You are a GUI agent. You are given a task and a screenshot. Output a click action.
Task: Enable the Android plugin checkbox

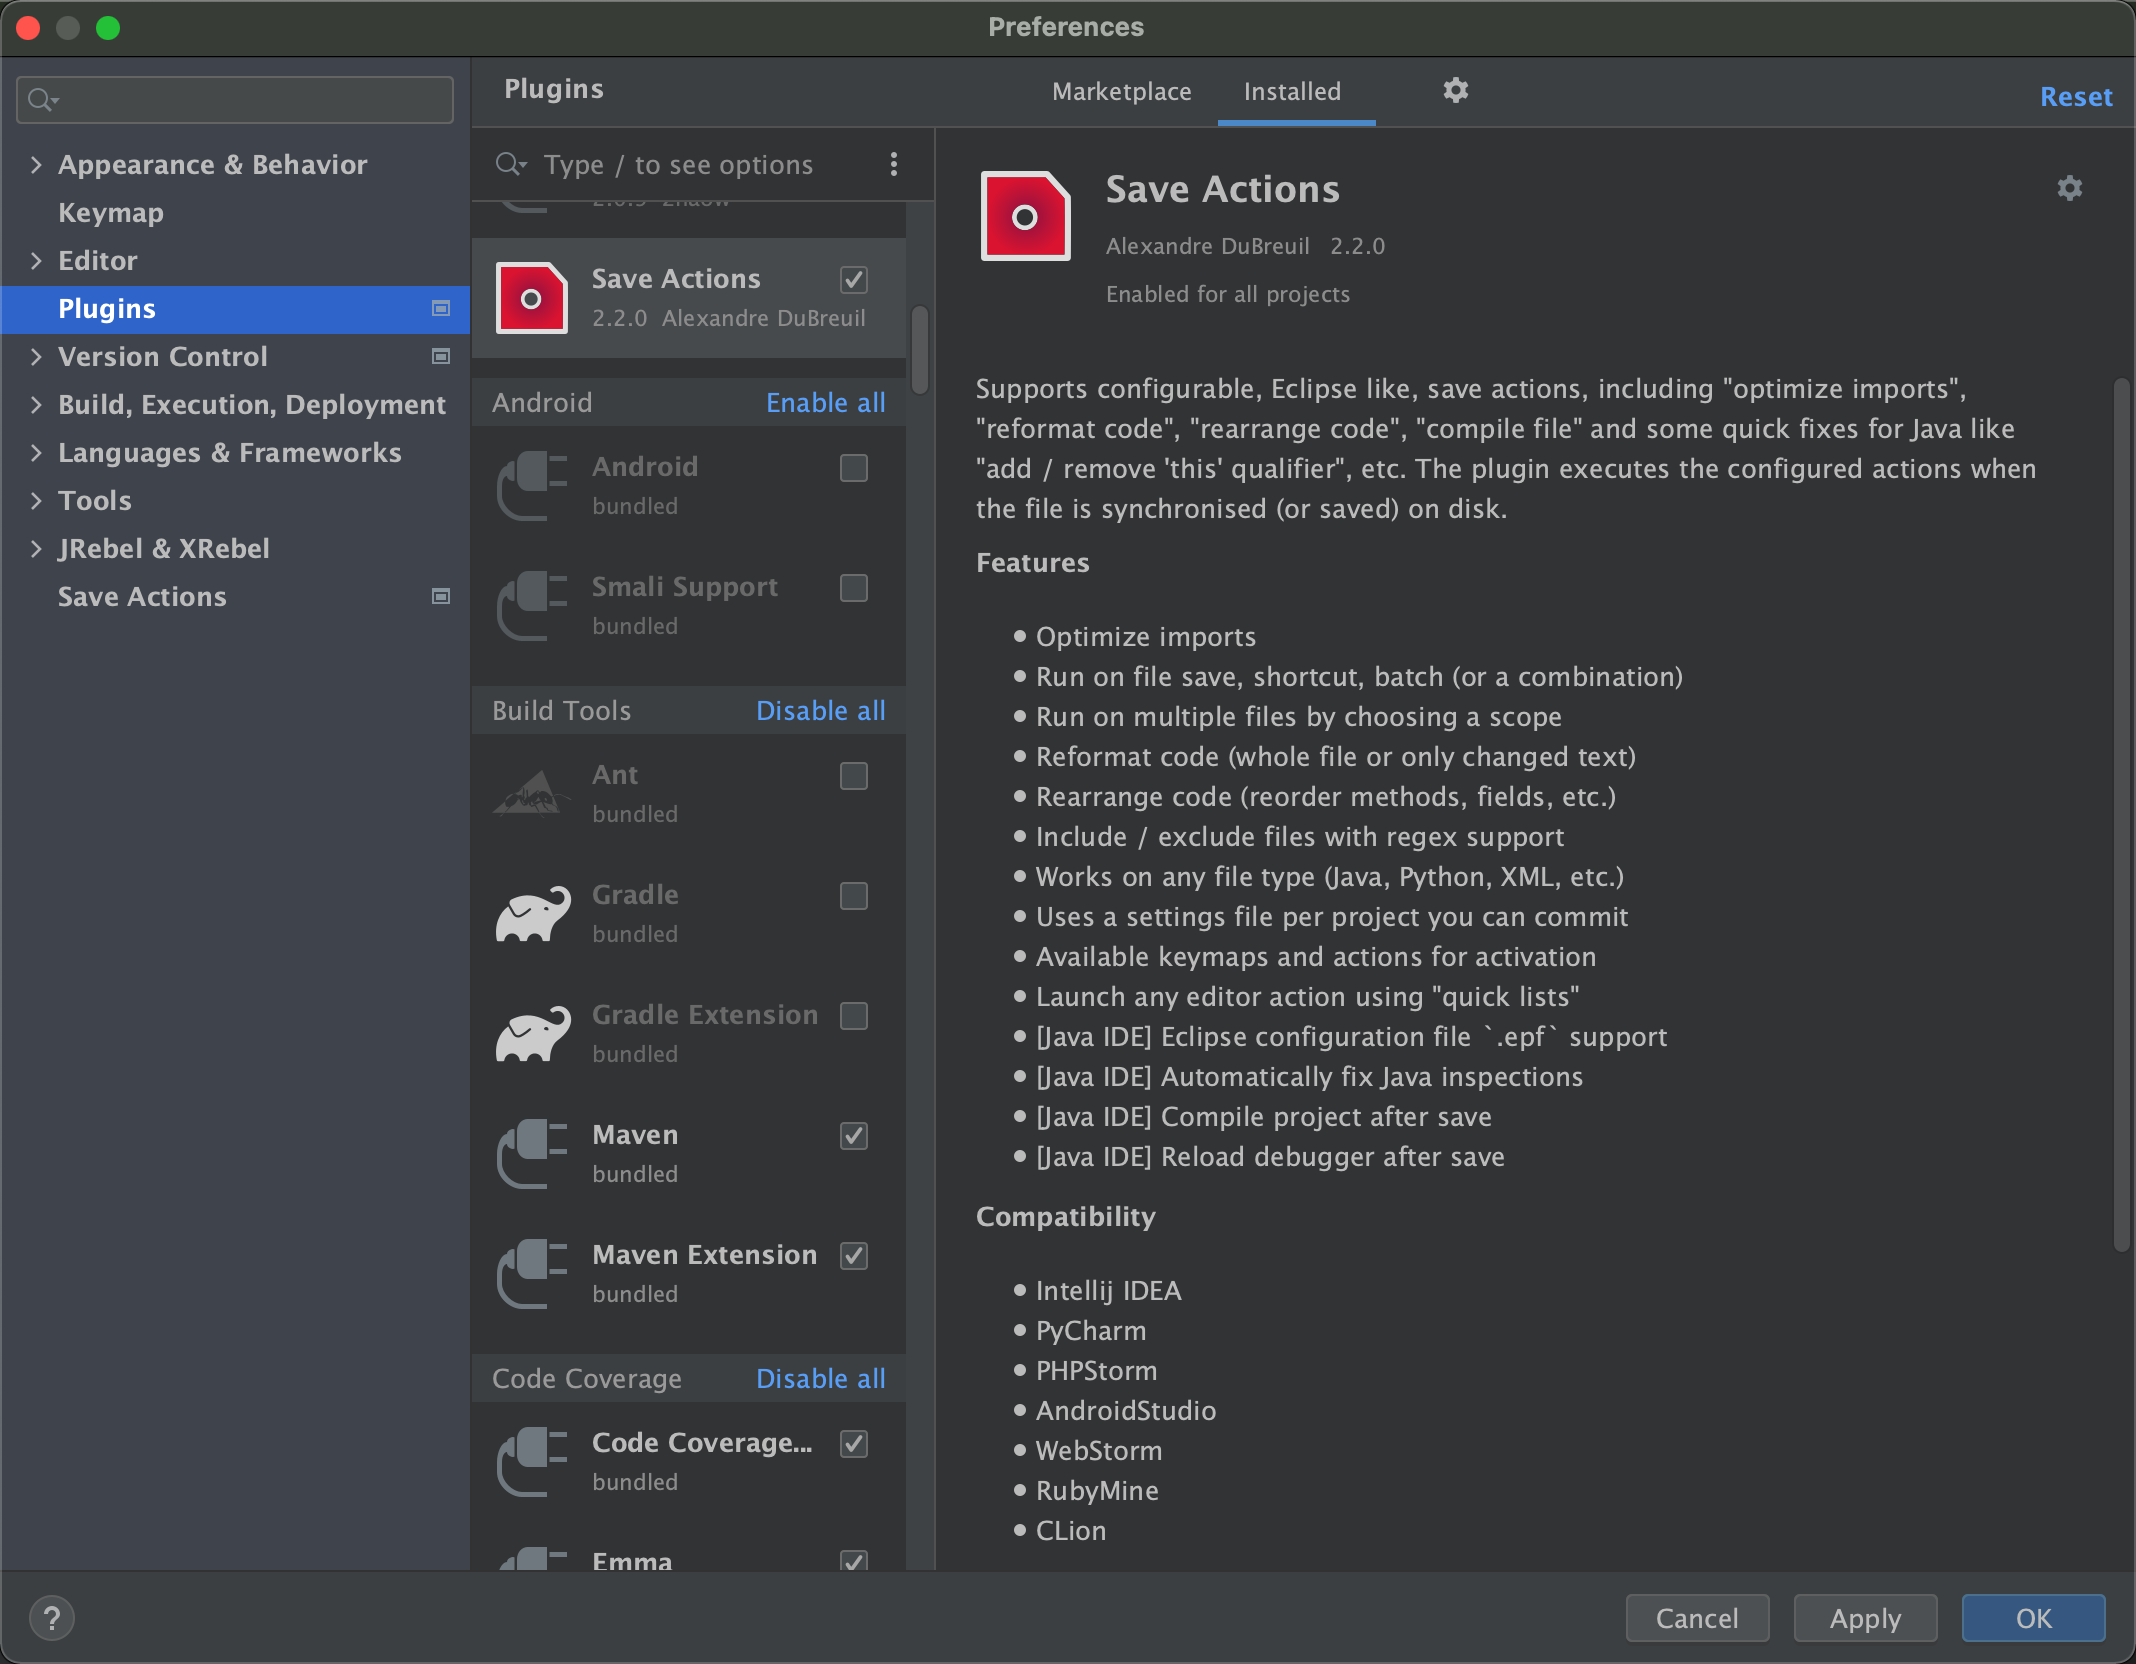coord(854,468)
